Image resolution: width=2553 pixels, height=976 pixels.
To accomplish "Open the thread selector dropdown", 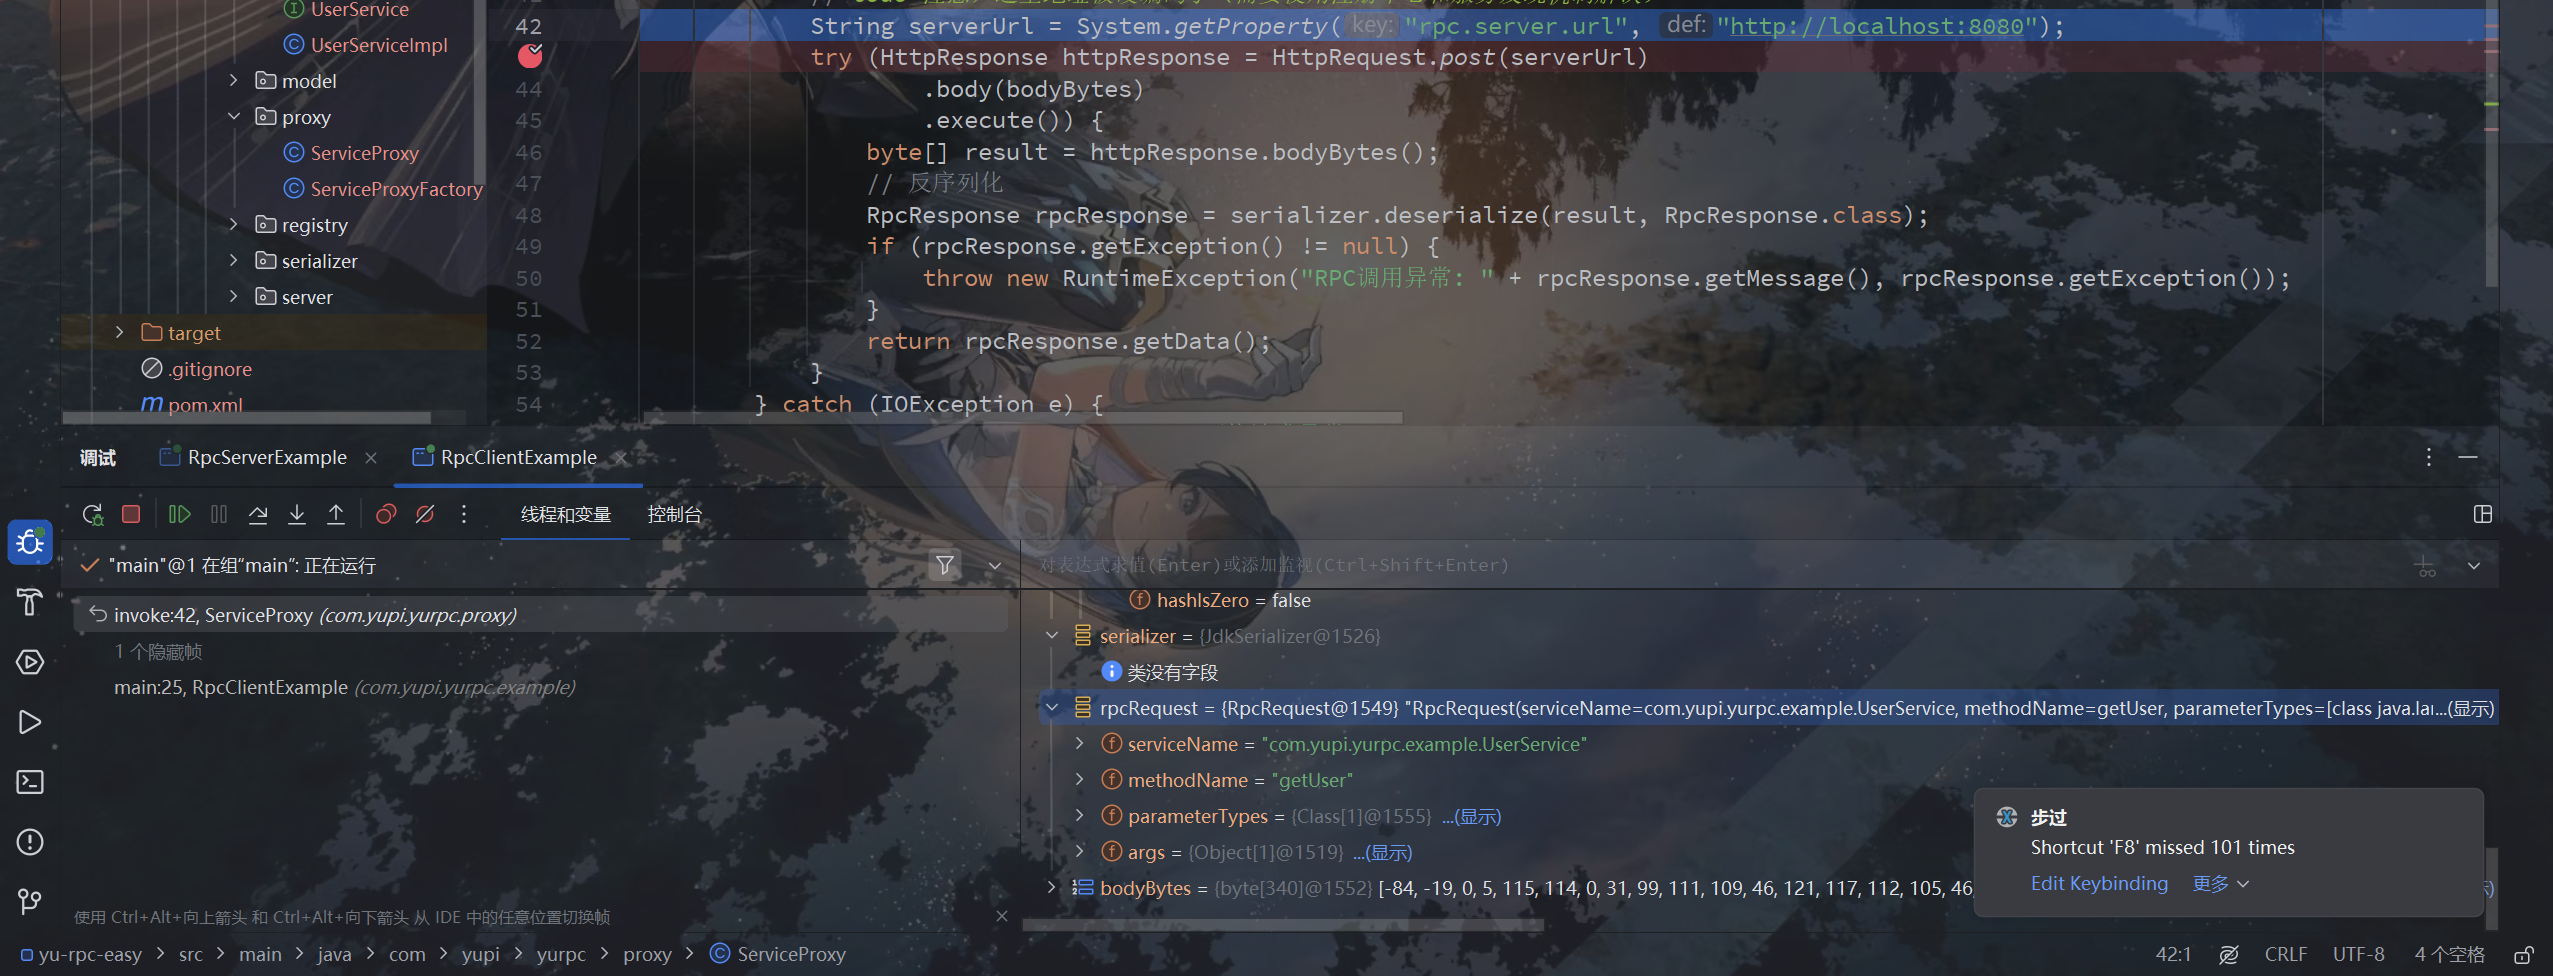I will coord(995,566).
